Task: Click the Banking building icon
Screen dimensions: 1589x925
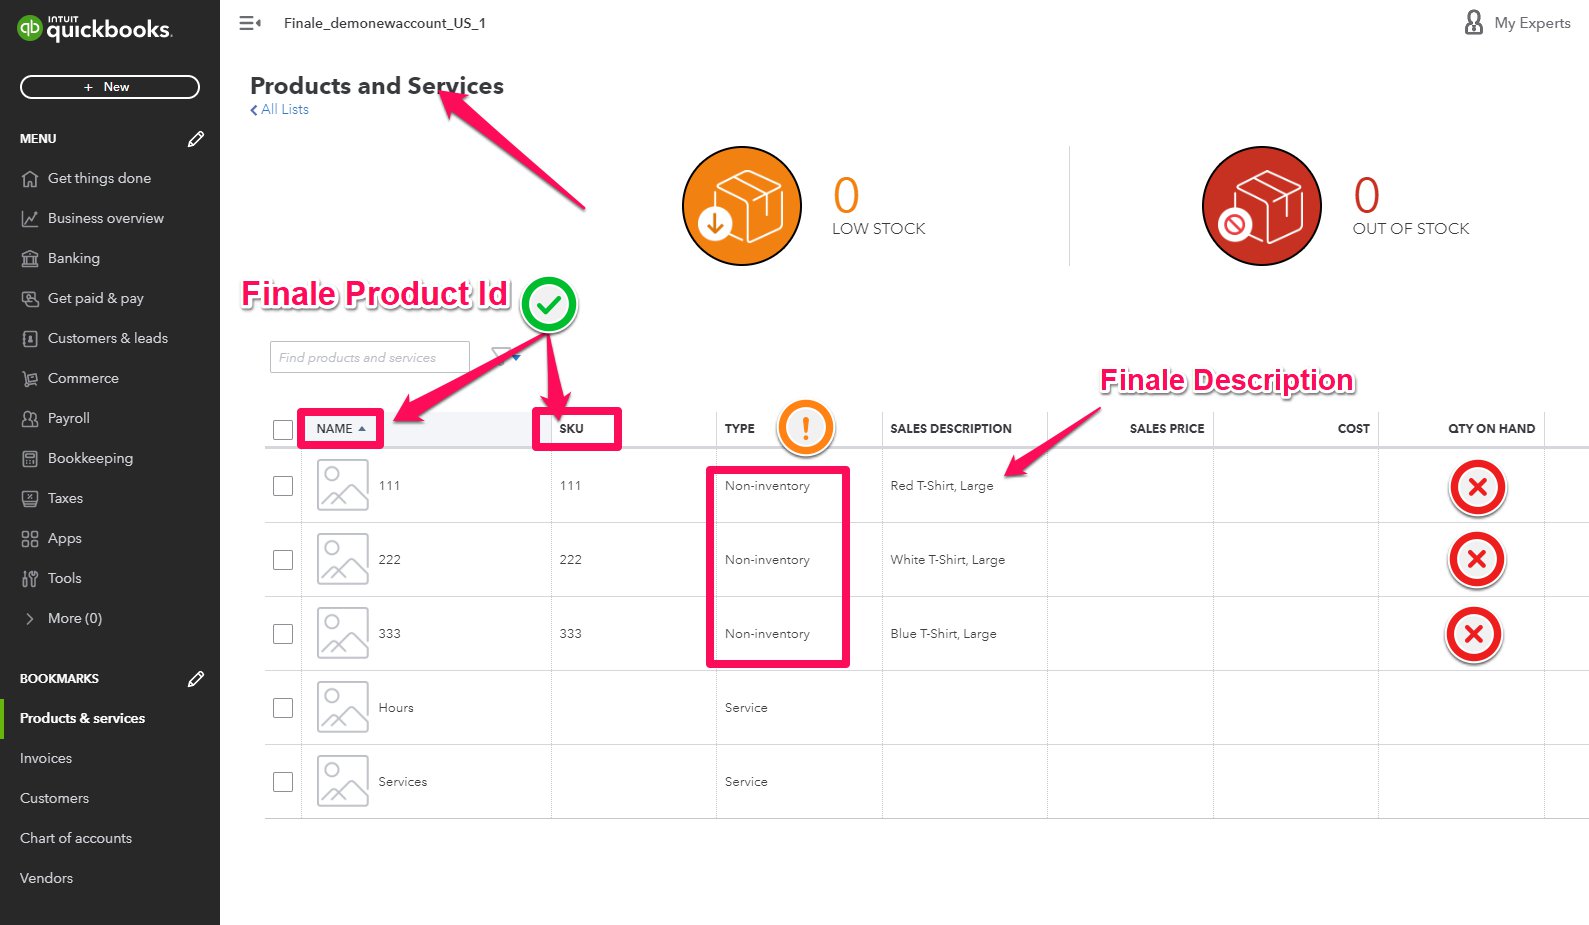Action: (x=30, y=259)
